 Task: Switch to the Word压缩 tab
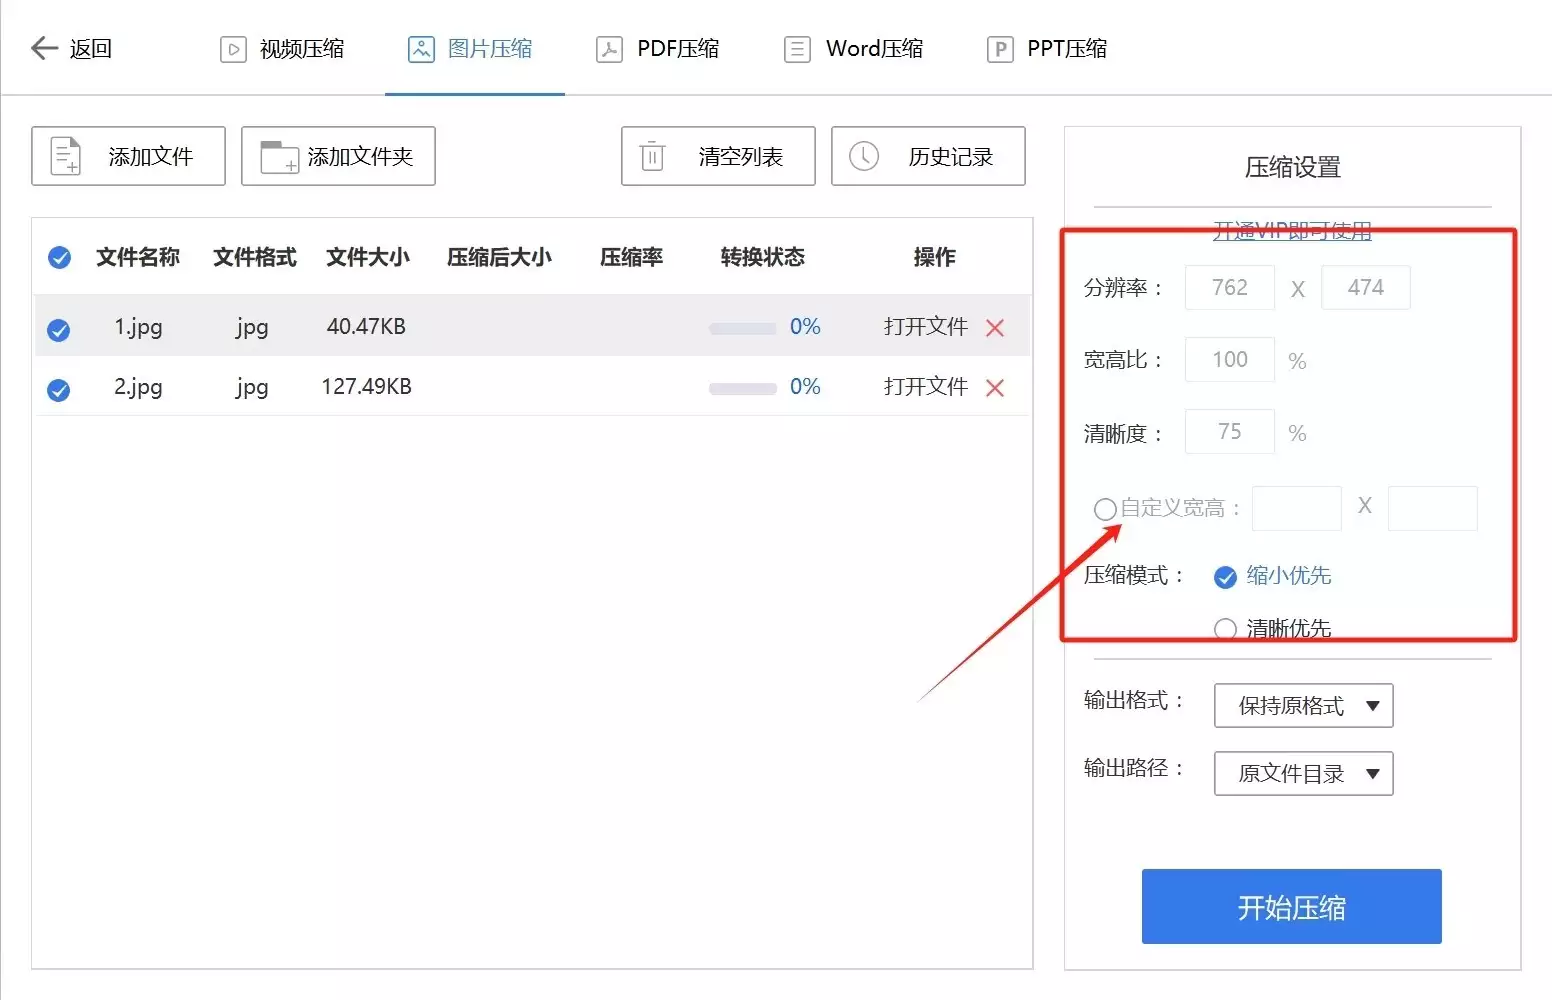[853, 48]
